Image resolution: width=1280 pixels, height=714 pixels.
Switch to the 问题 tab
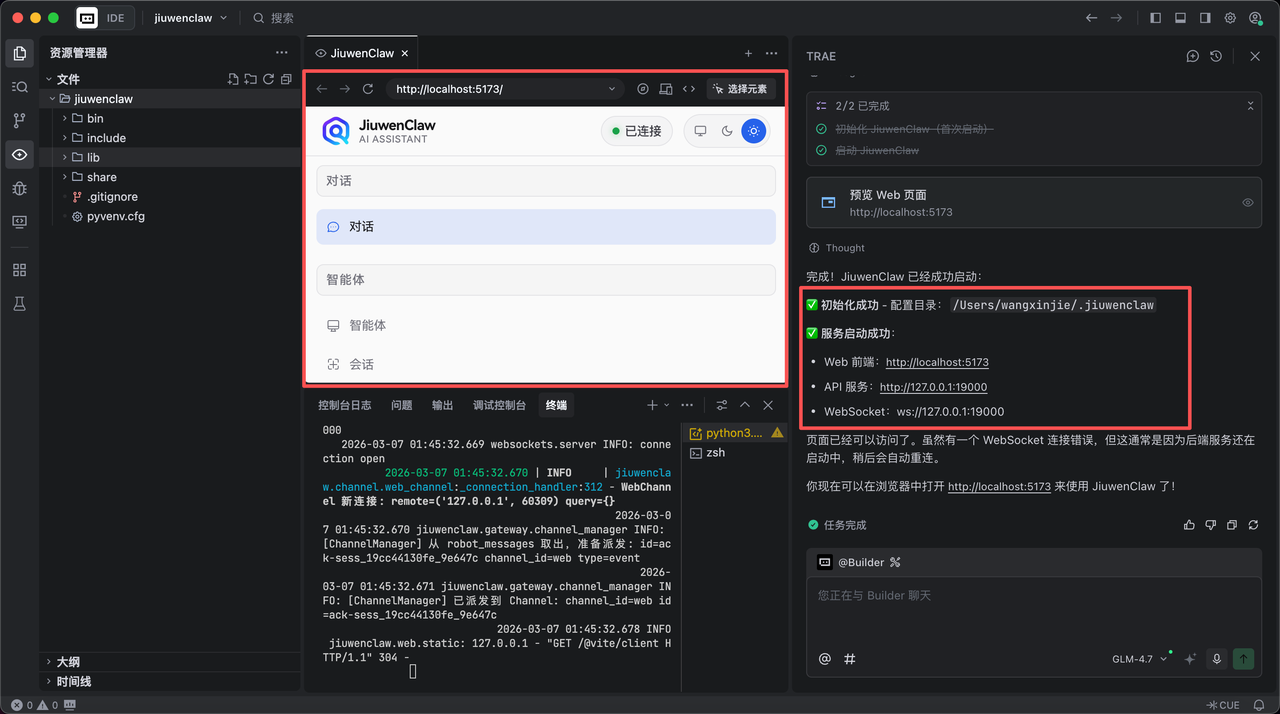point(402,405)
